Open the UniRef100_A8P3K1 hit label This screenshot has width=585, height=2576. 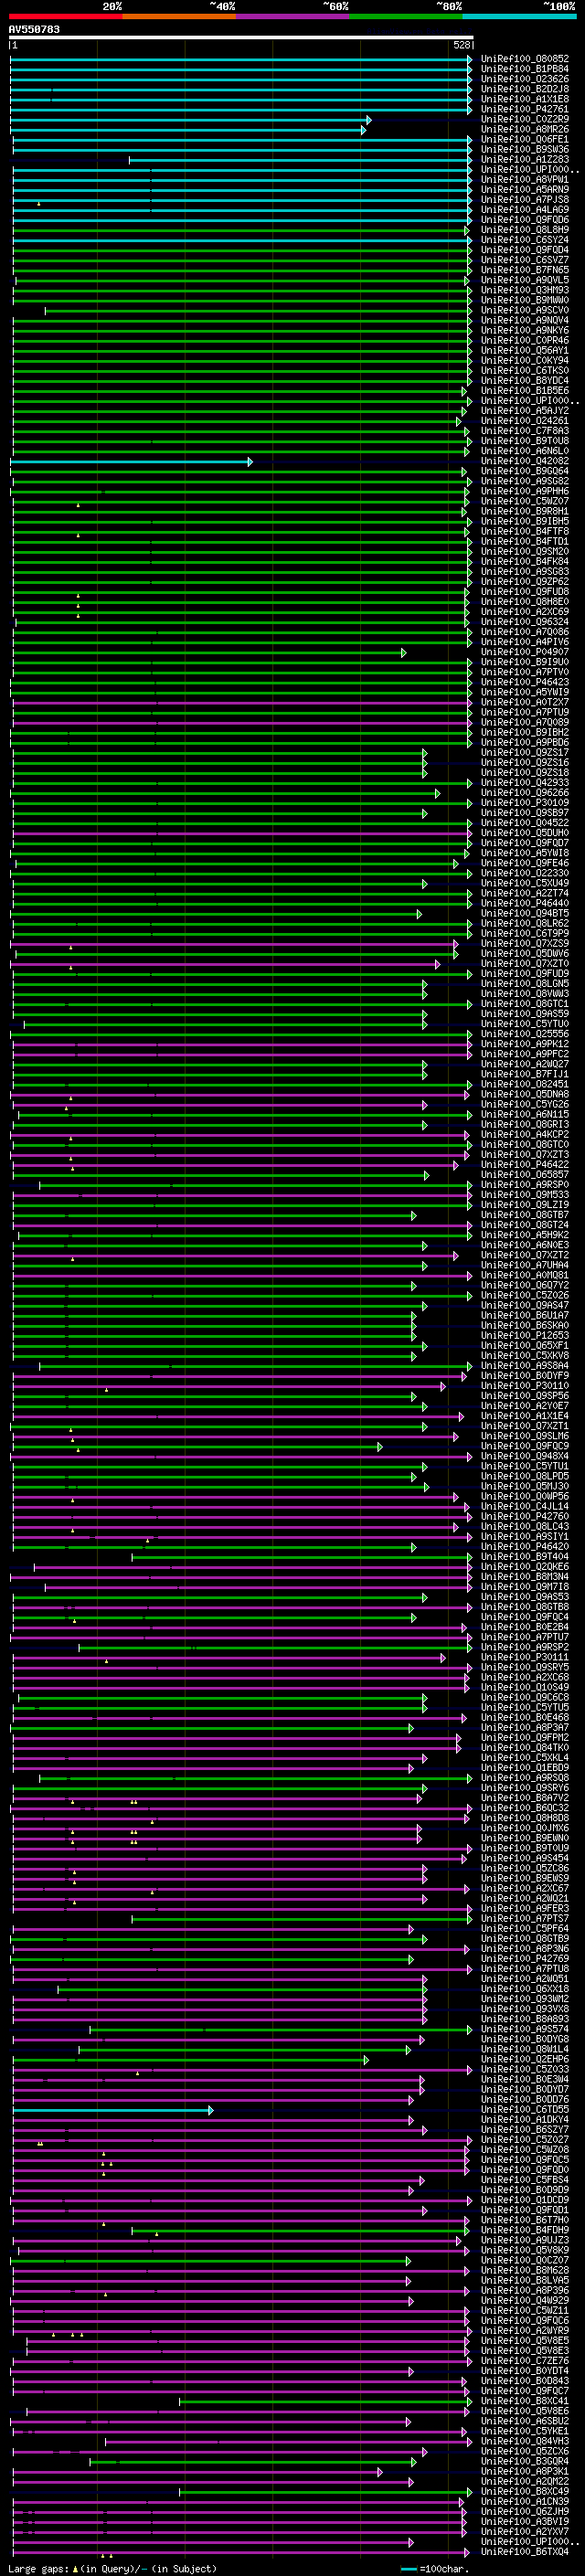(x=525, y=2472)
